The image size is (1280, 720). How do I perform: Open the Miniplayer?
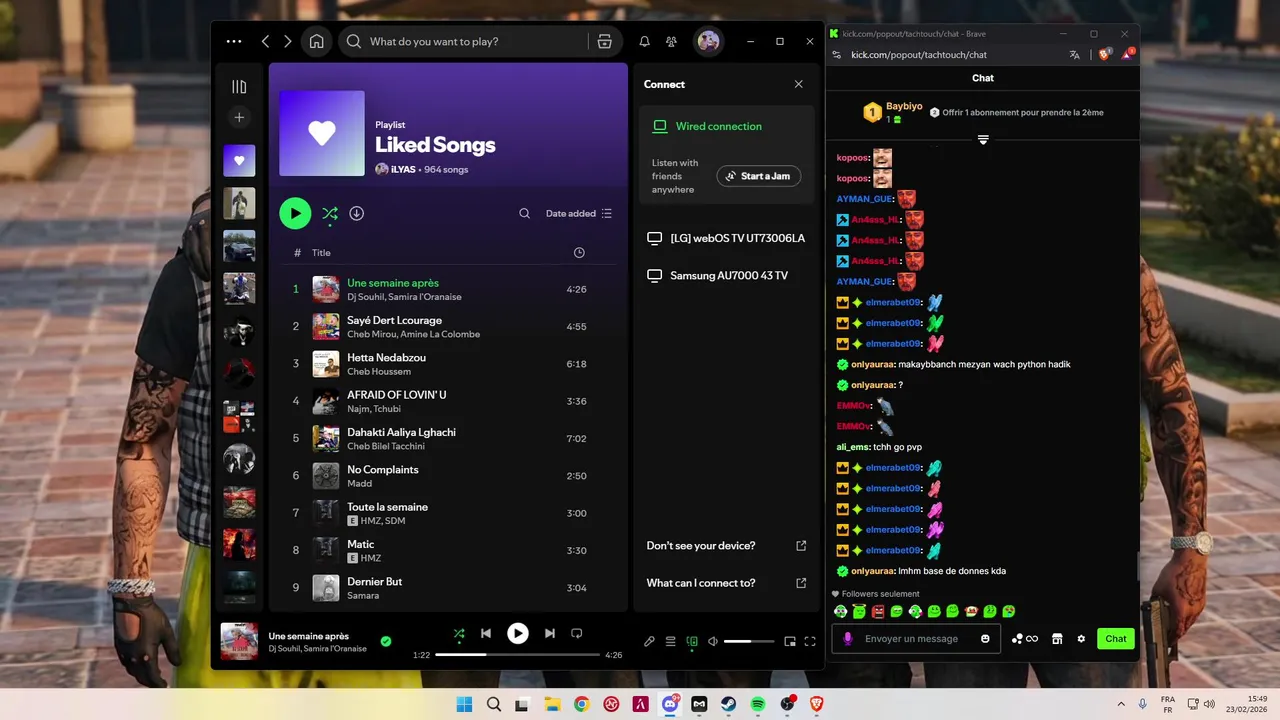tap(790, 641)
